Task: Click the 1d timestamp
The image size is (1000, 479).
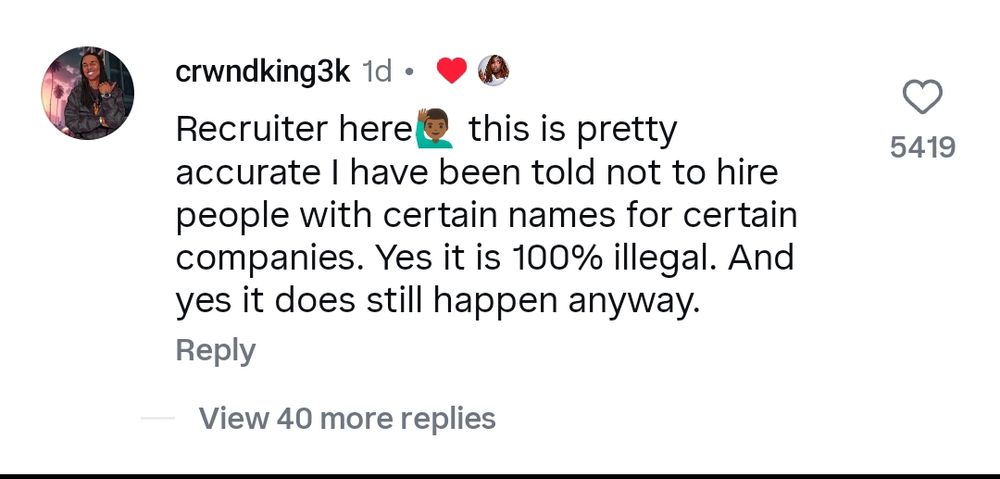Action: tap(376, 72)
